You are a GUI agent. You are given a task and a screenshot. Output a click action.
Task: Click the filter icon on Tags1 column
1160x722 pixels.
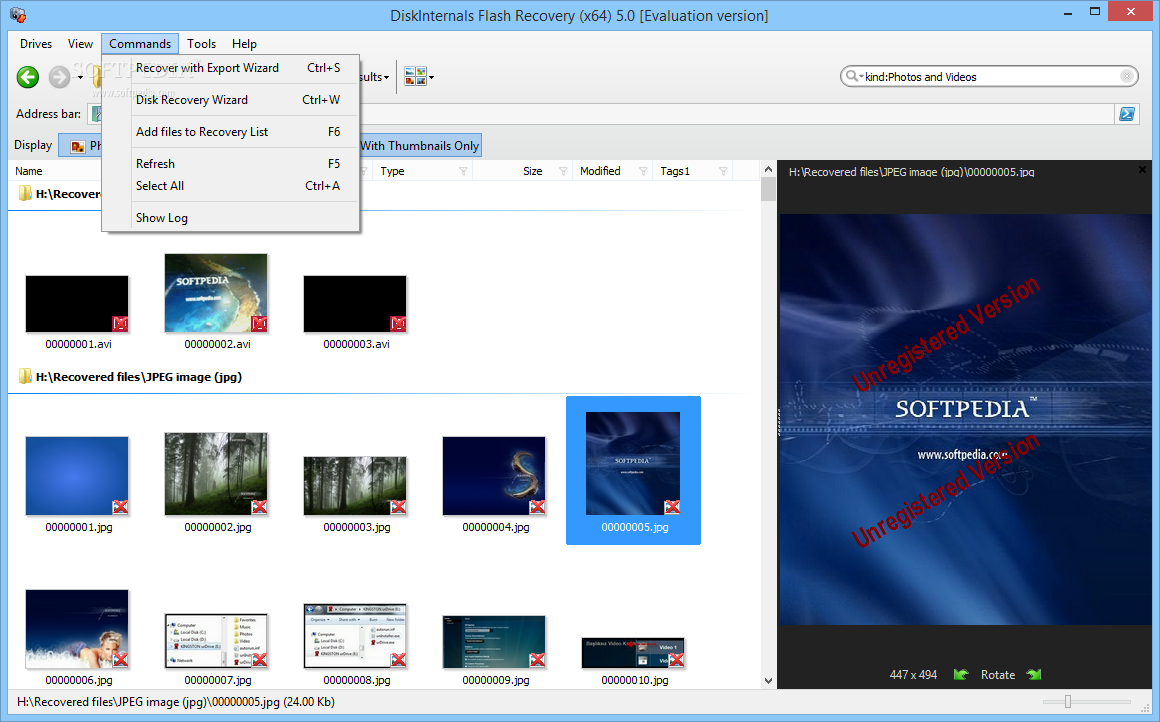tap(723, 171)
